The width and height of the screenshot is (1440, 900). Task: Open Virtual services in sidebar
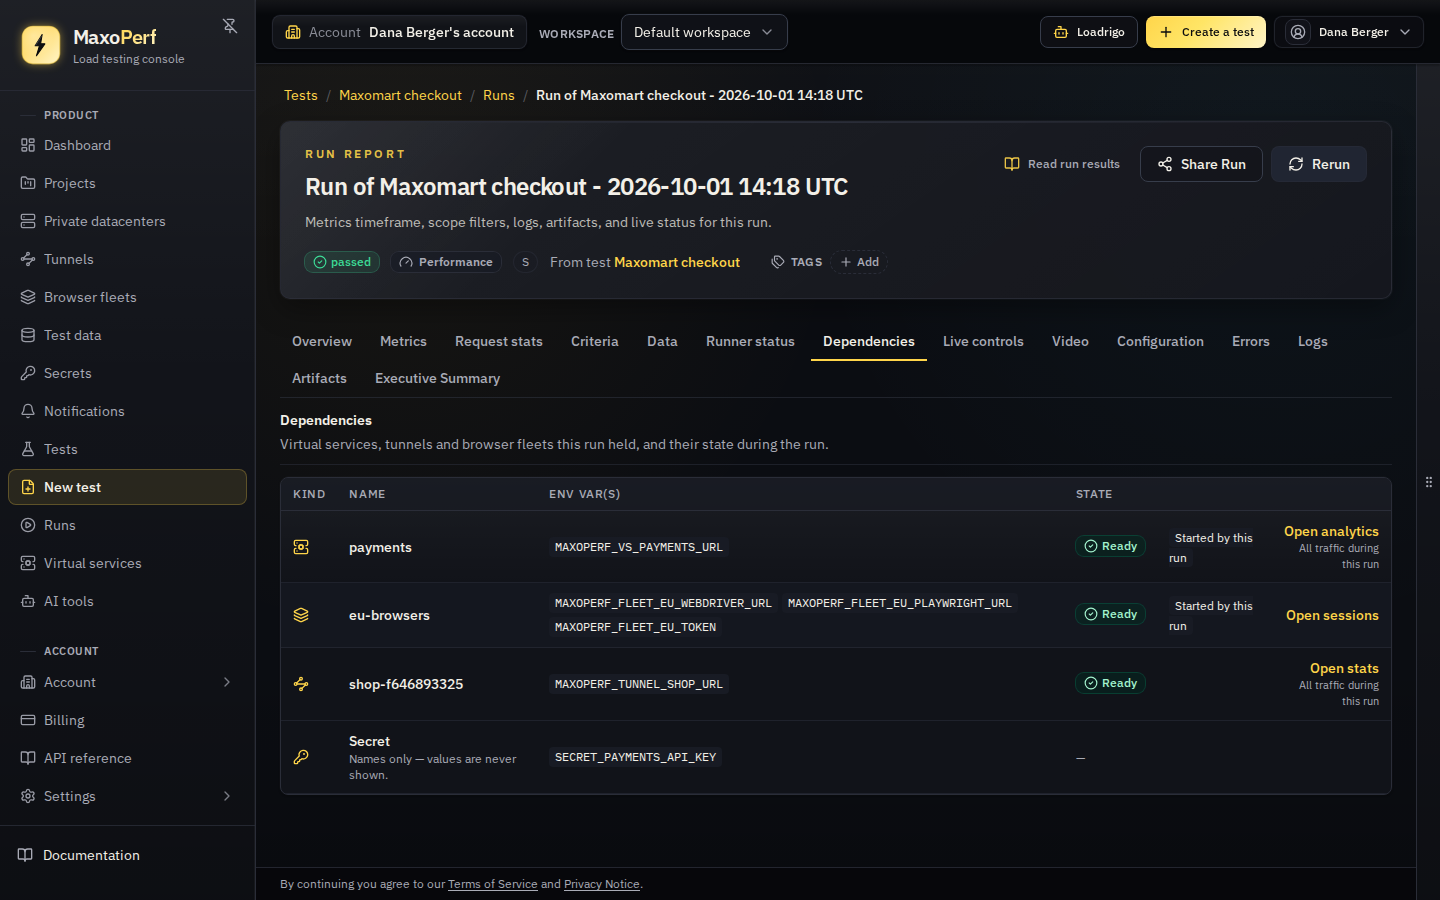click(x=127, y=563)
